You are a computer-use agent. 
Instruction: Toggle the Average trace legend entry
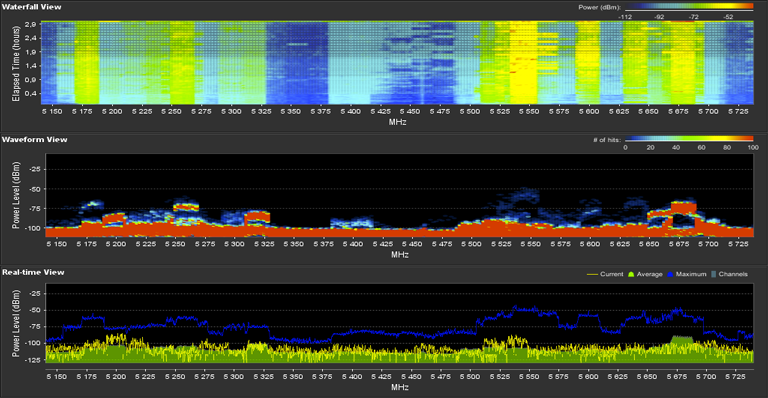645,274
